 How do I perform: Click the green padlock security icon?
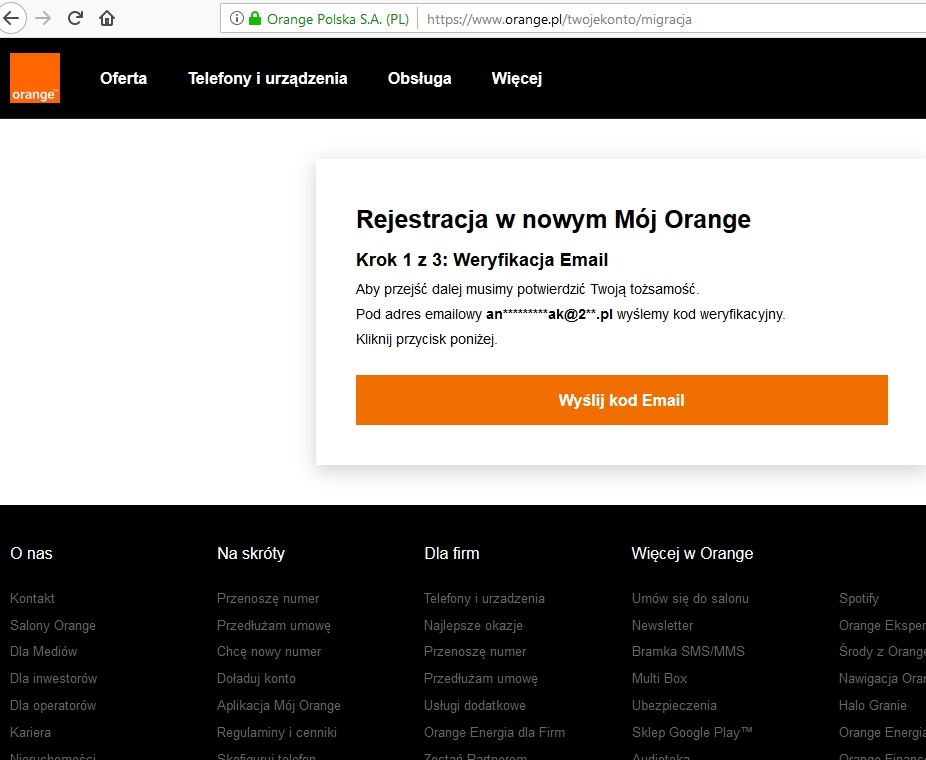pos(256,17)
